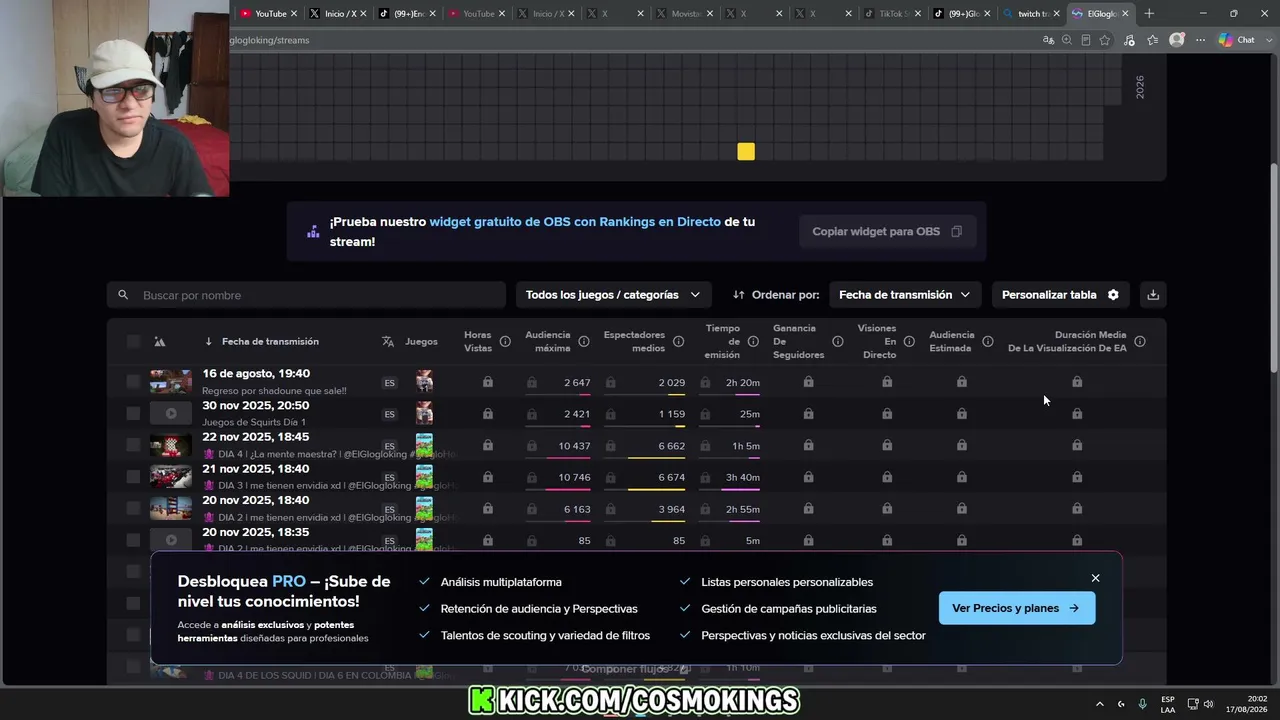Click Ganancia de Seguidores lock for 30 nov 20:50 stream
The width and height of the screenshot is (1280, 720).
(808, 414)
